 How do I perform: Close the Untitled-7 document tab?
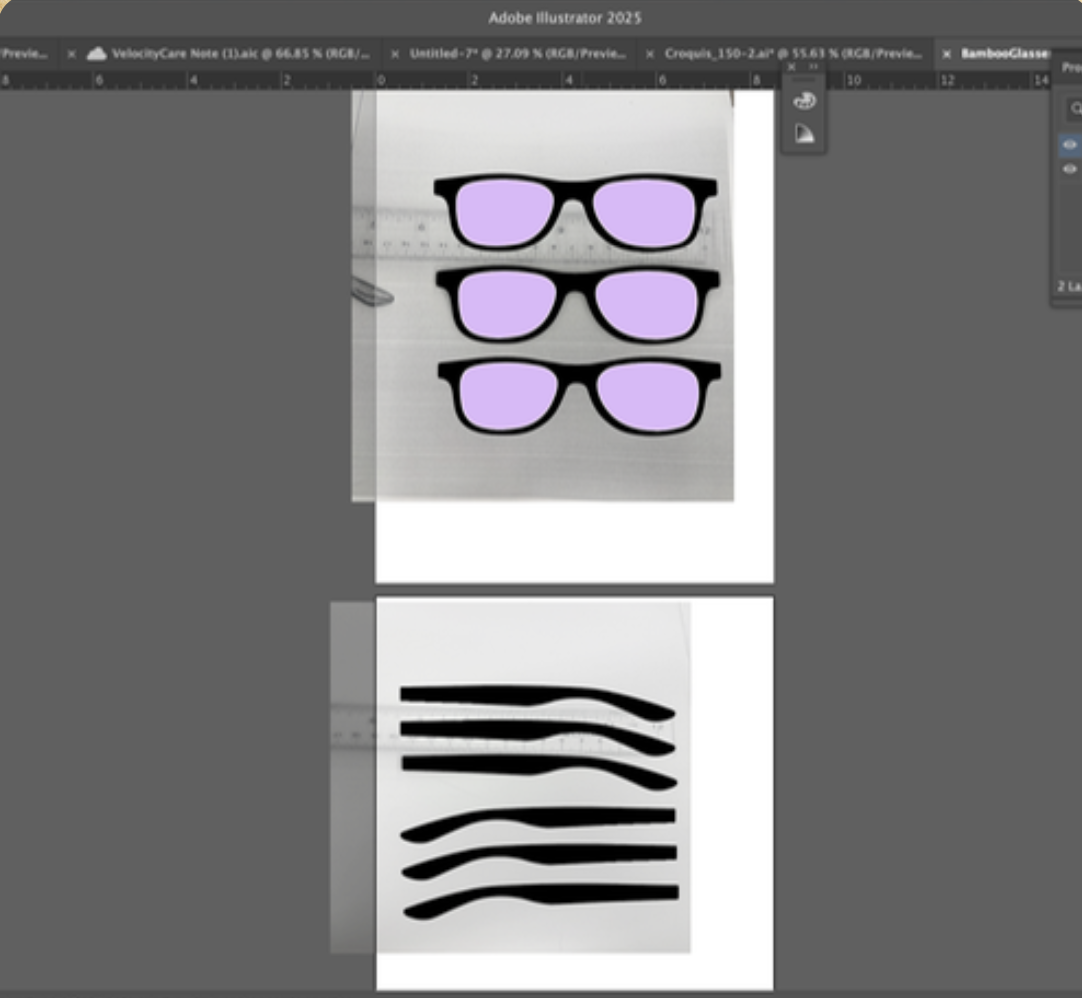[395, 53]
